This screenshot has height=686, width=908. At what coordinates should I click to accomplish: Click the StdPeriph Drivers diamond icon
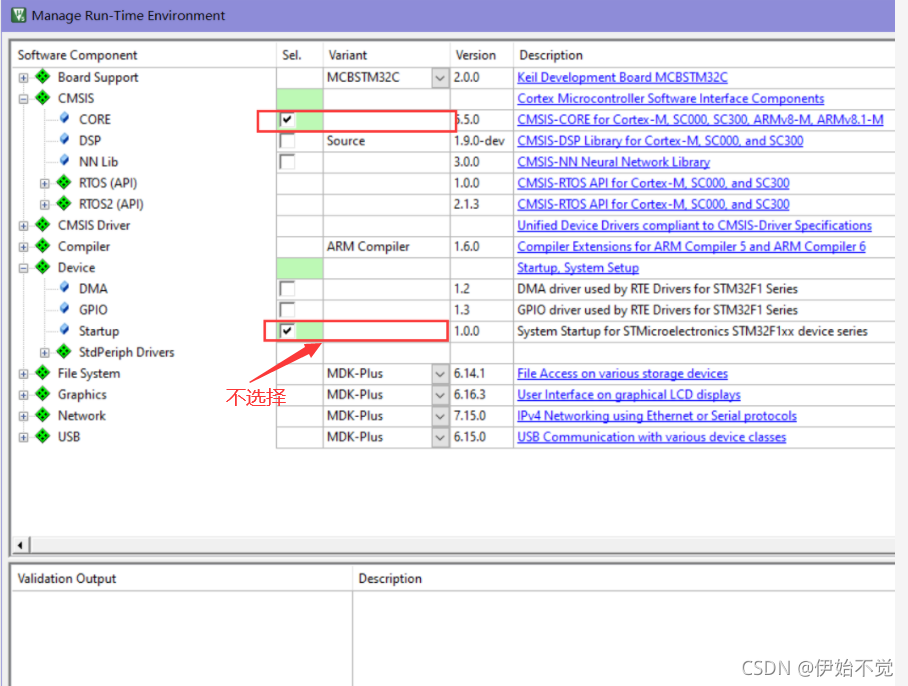[x=64, y=351]
